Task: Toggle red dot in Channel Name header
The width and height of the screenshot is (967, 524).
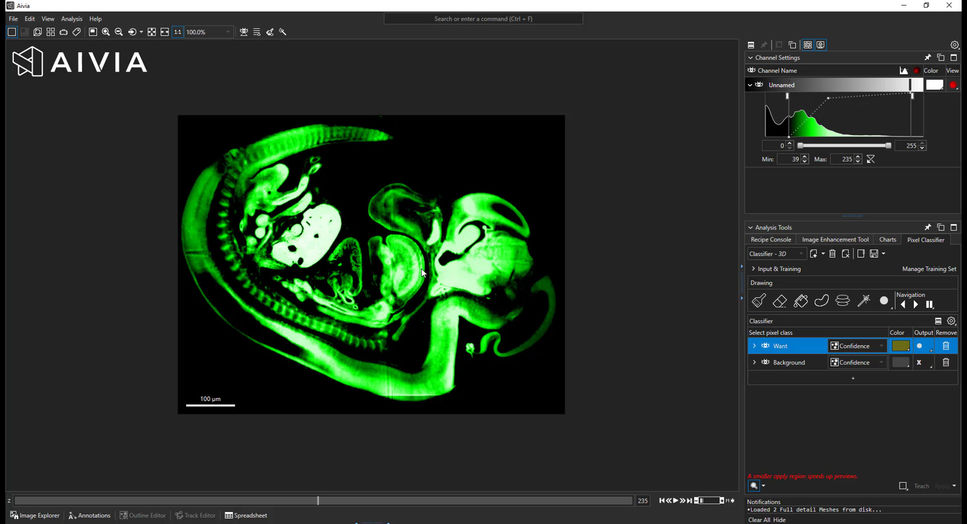Action: pyautogui.click(x=916, y=71)
